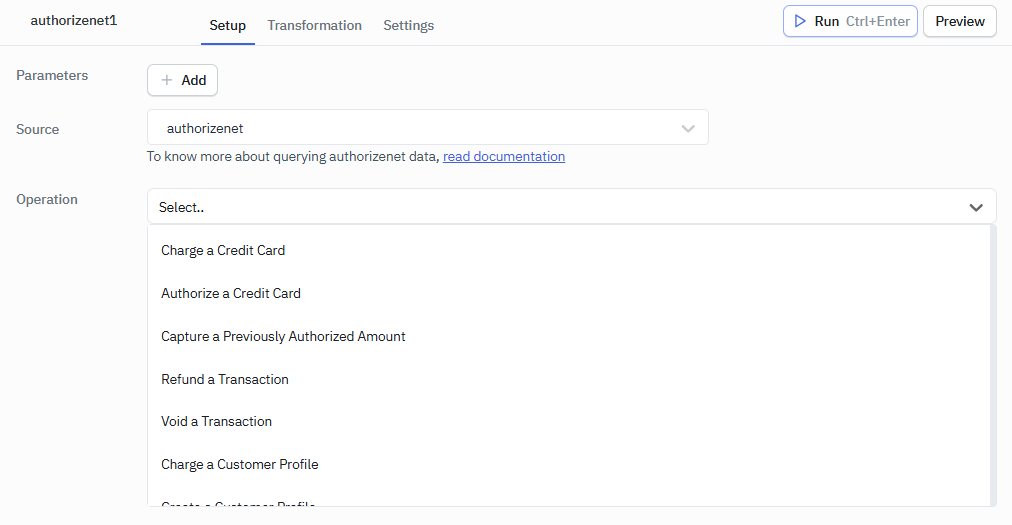This screenshot has height=525, width=1012.
Task: Click the Run play triangle icon
Action: point(800,21)
